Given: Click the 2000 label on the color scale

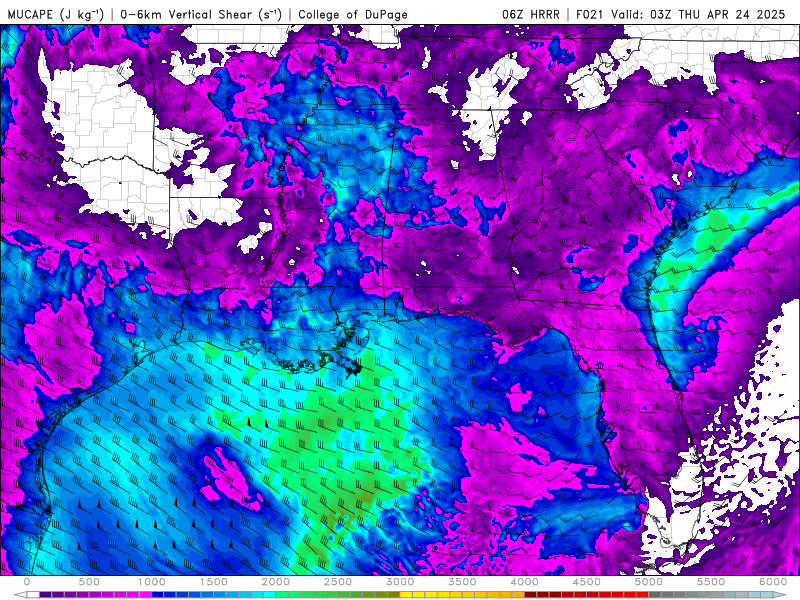Looking at the screenshot, I should pos(276,582).
